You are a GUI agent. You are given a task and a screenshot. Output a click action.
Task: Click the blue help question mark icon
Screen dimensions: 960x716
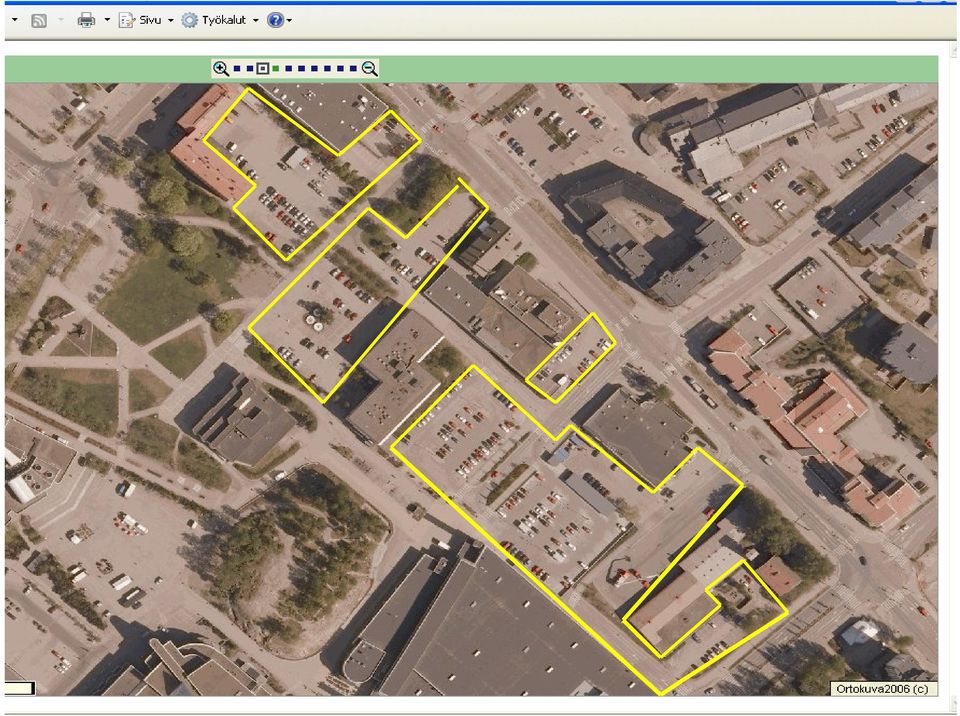point(276,20)
